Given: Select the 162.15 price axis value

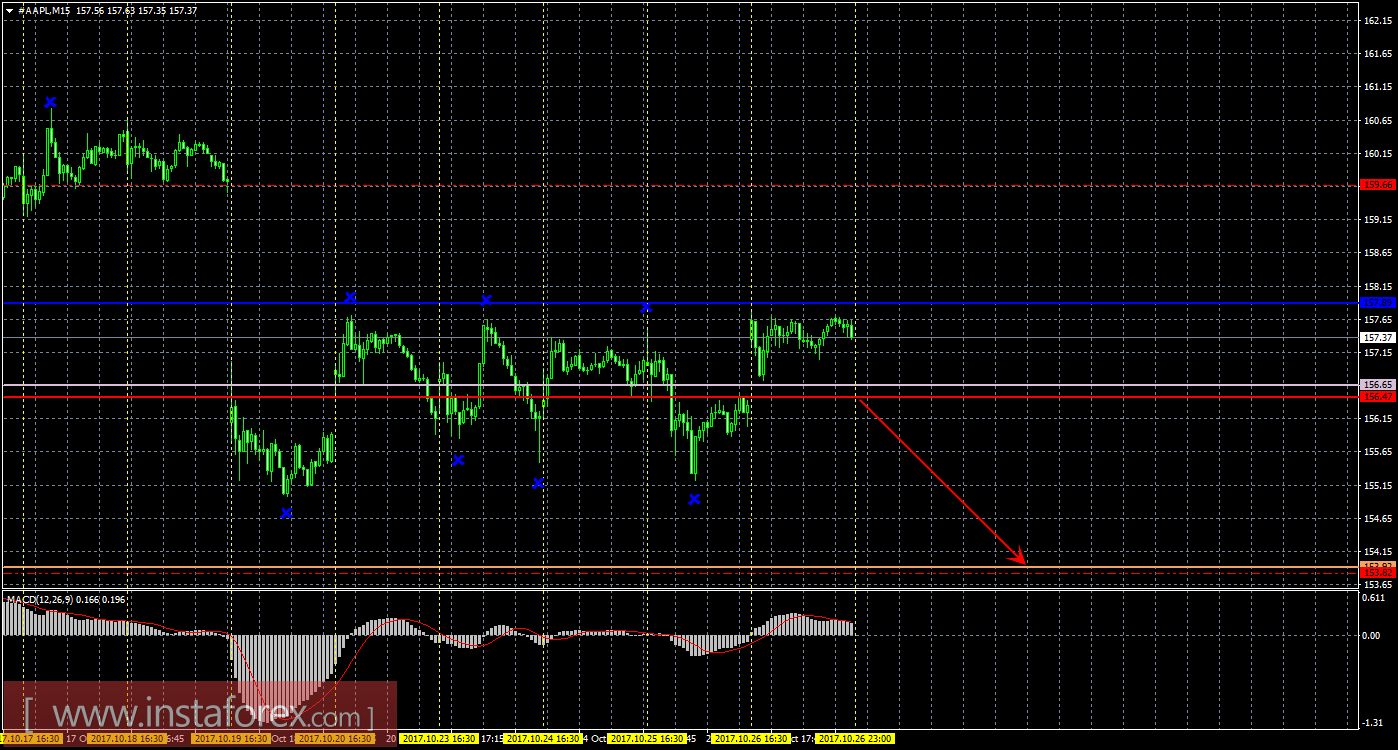Looking at the screenshot, I should (x=1378, y=21).
